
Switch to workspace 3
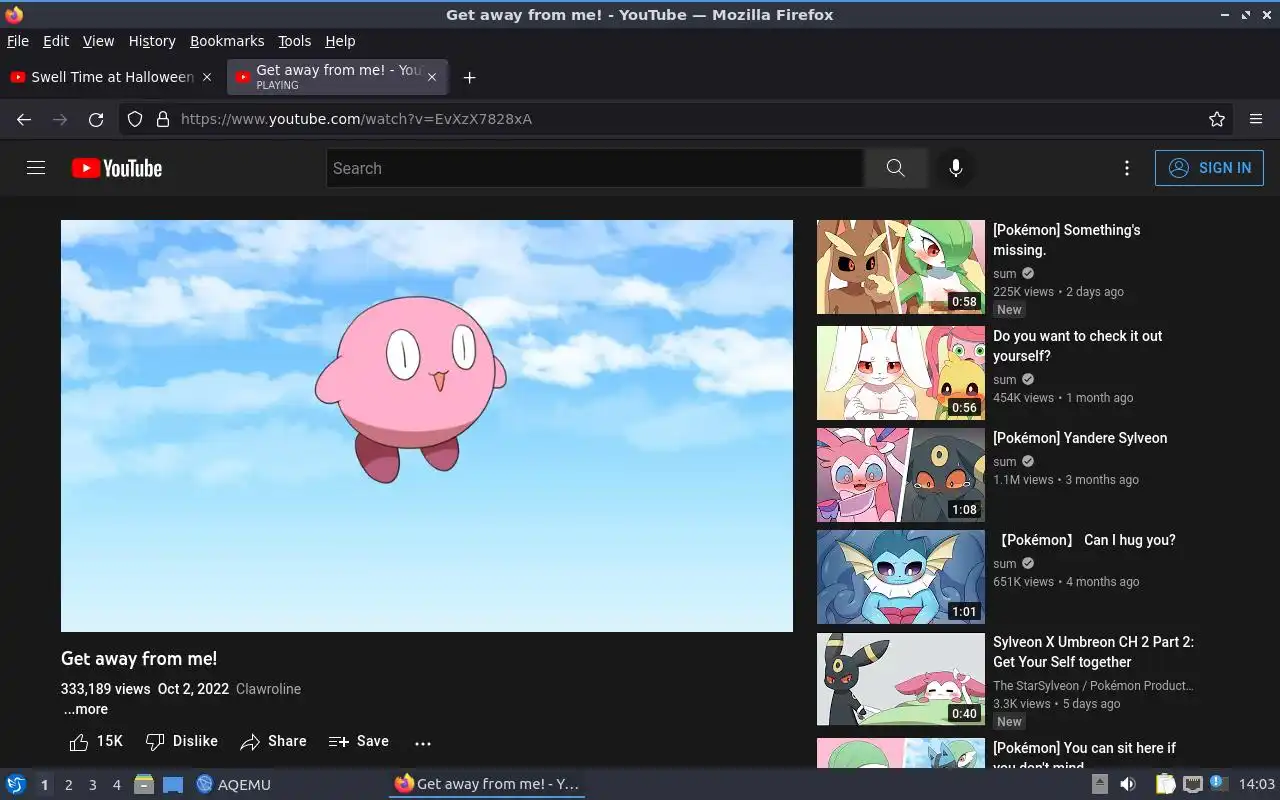click(92, 785)
